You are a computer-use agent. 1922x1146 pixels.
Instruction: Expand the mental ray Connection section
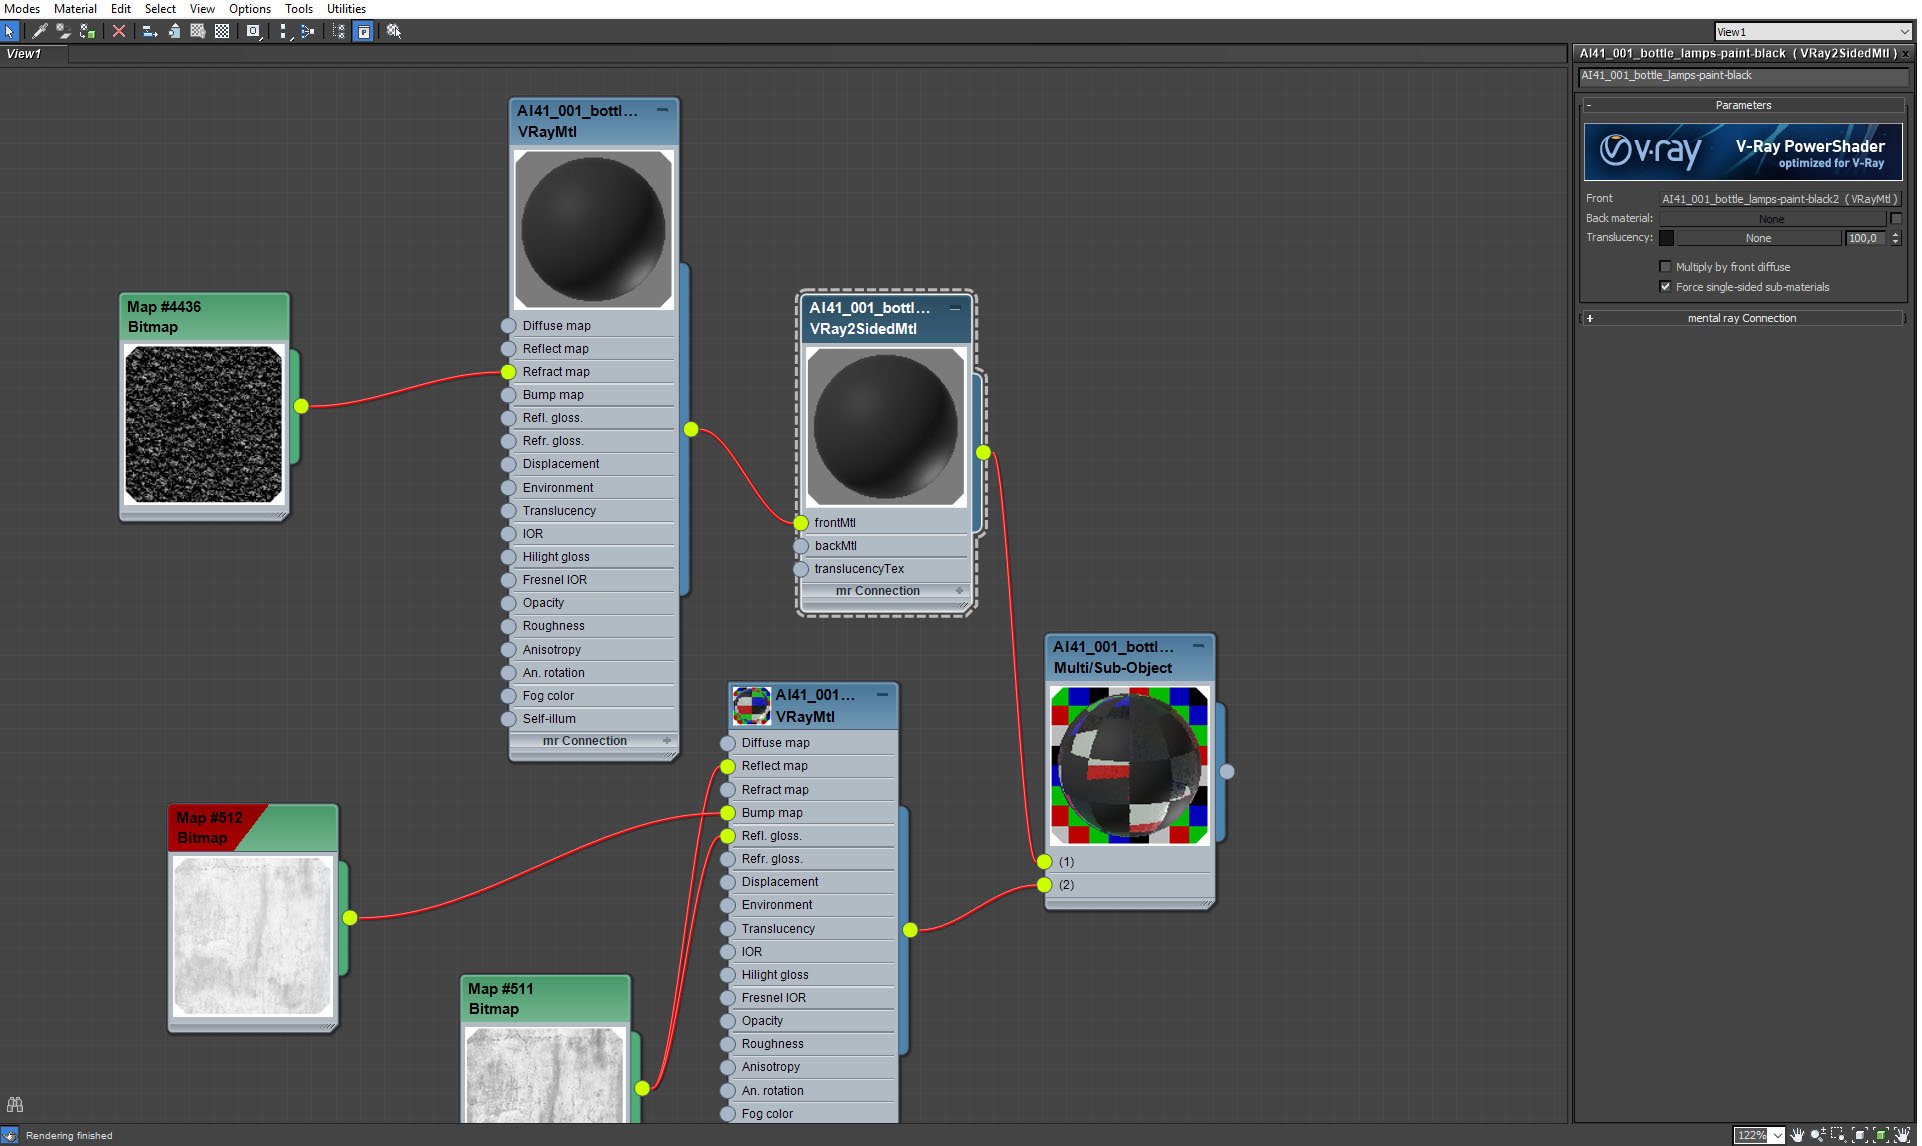[1592, 317]
